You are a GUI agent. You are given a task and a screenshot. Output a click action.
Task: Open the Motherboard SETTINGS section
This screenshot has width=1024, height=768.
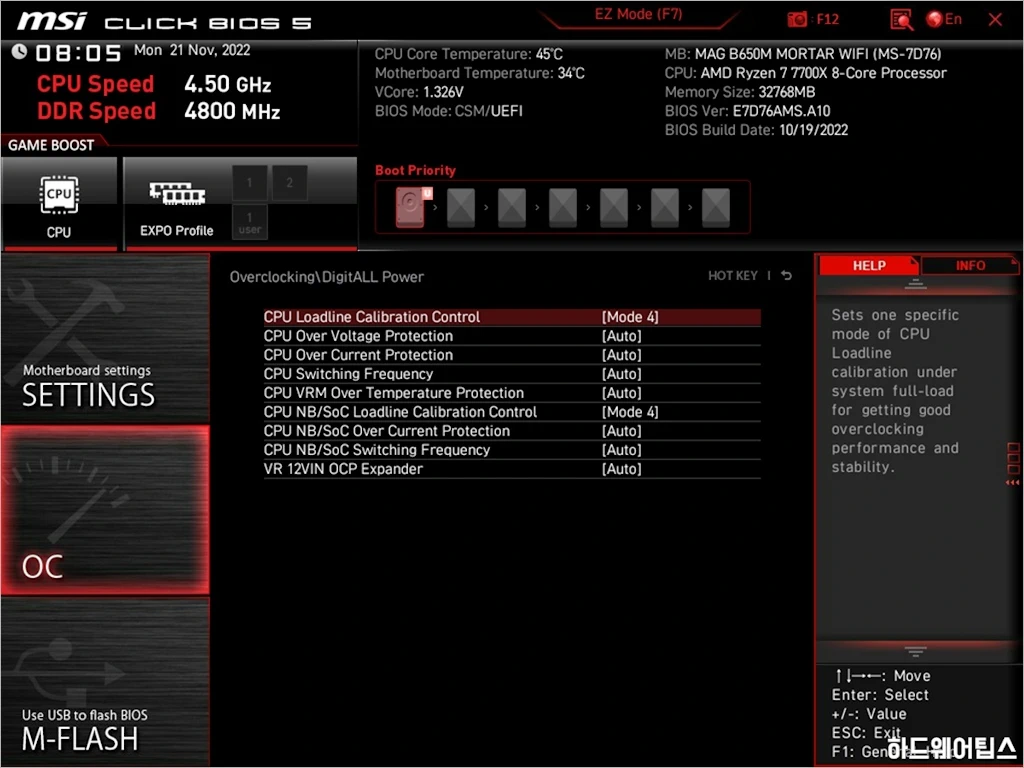point(105,339)
